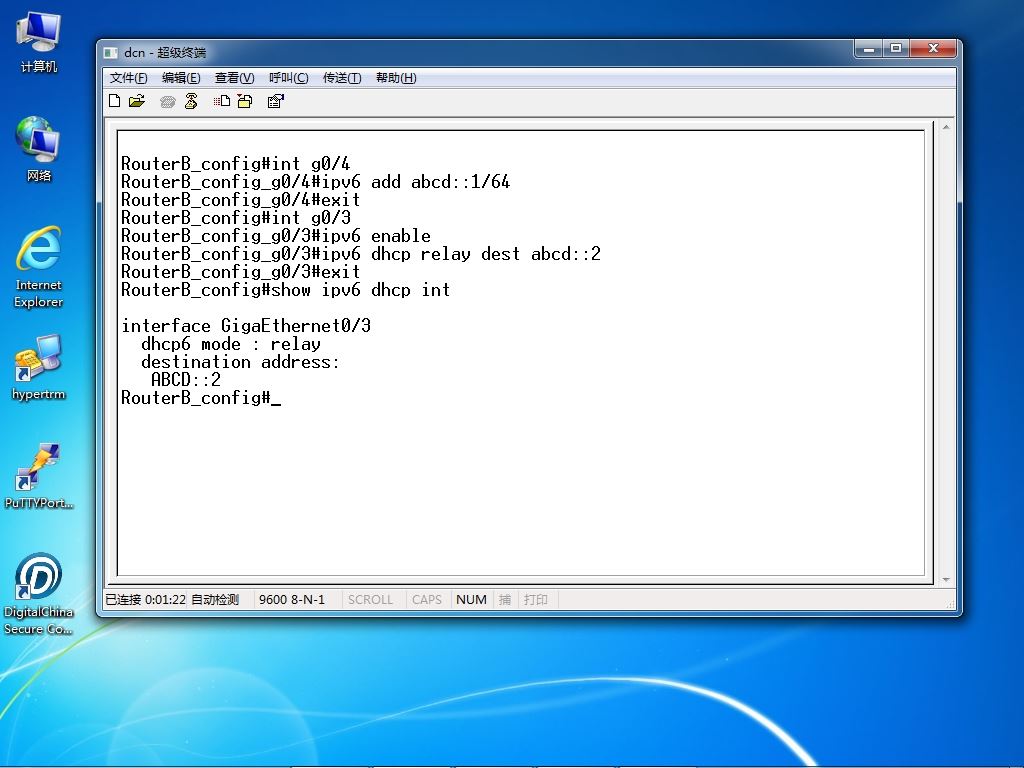Click the 'ipv6 add abcd::1/64' command line

tap(315, 182)
